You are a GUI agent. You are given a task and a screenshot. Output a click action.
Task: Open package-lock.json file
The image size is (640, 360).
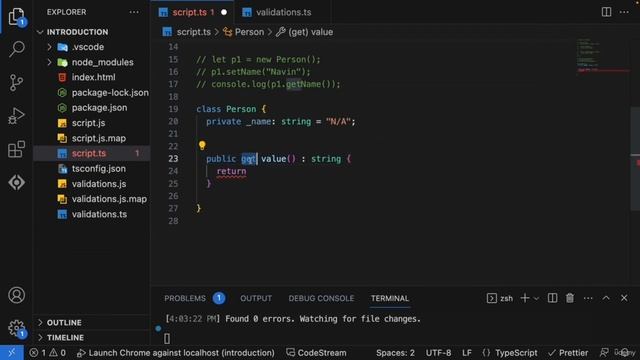(110, 93)
